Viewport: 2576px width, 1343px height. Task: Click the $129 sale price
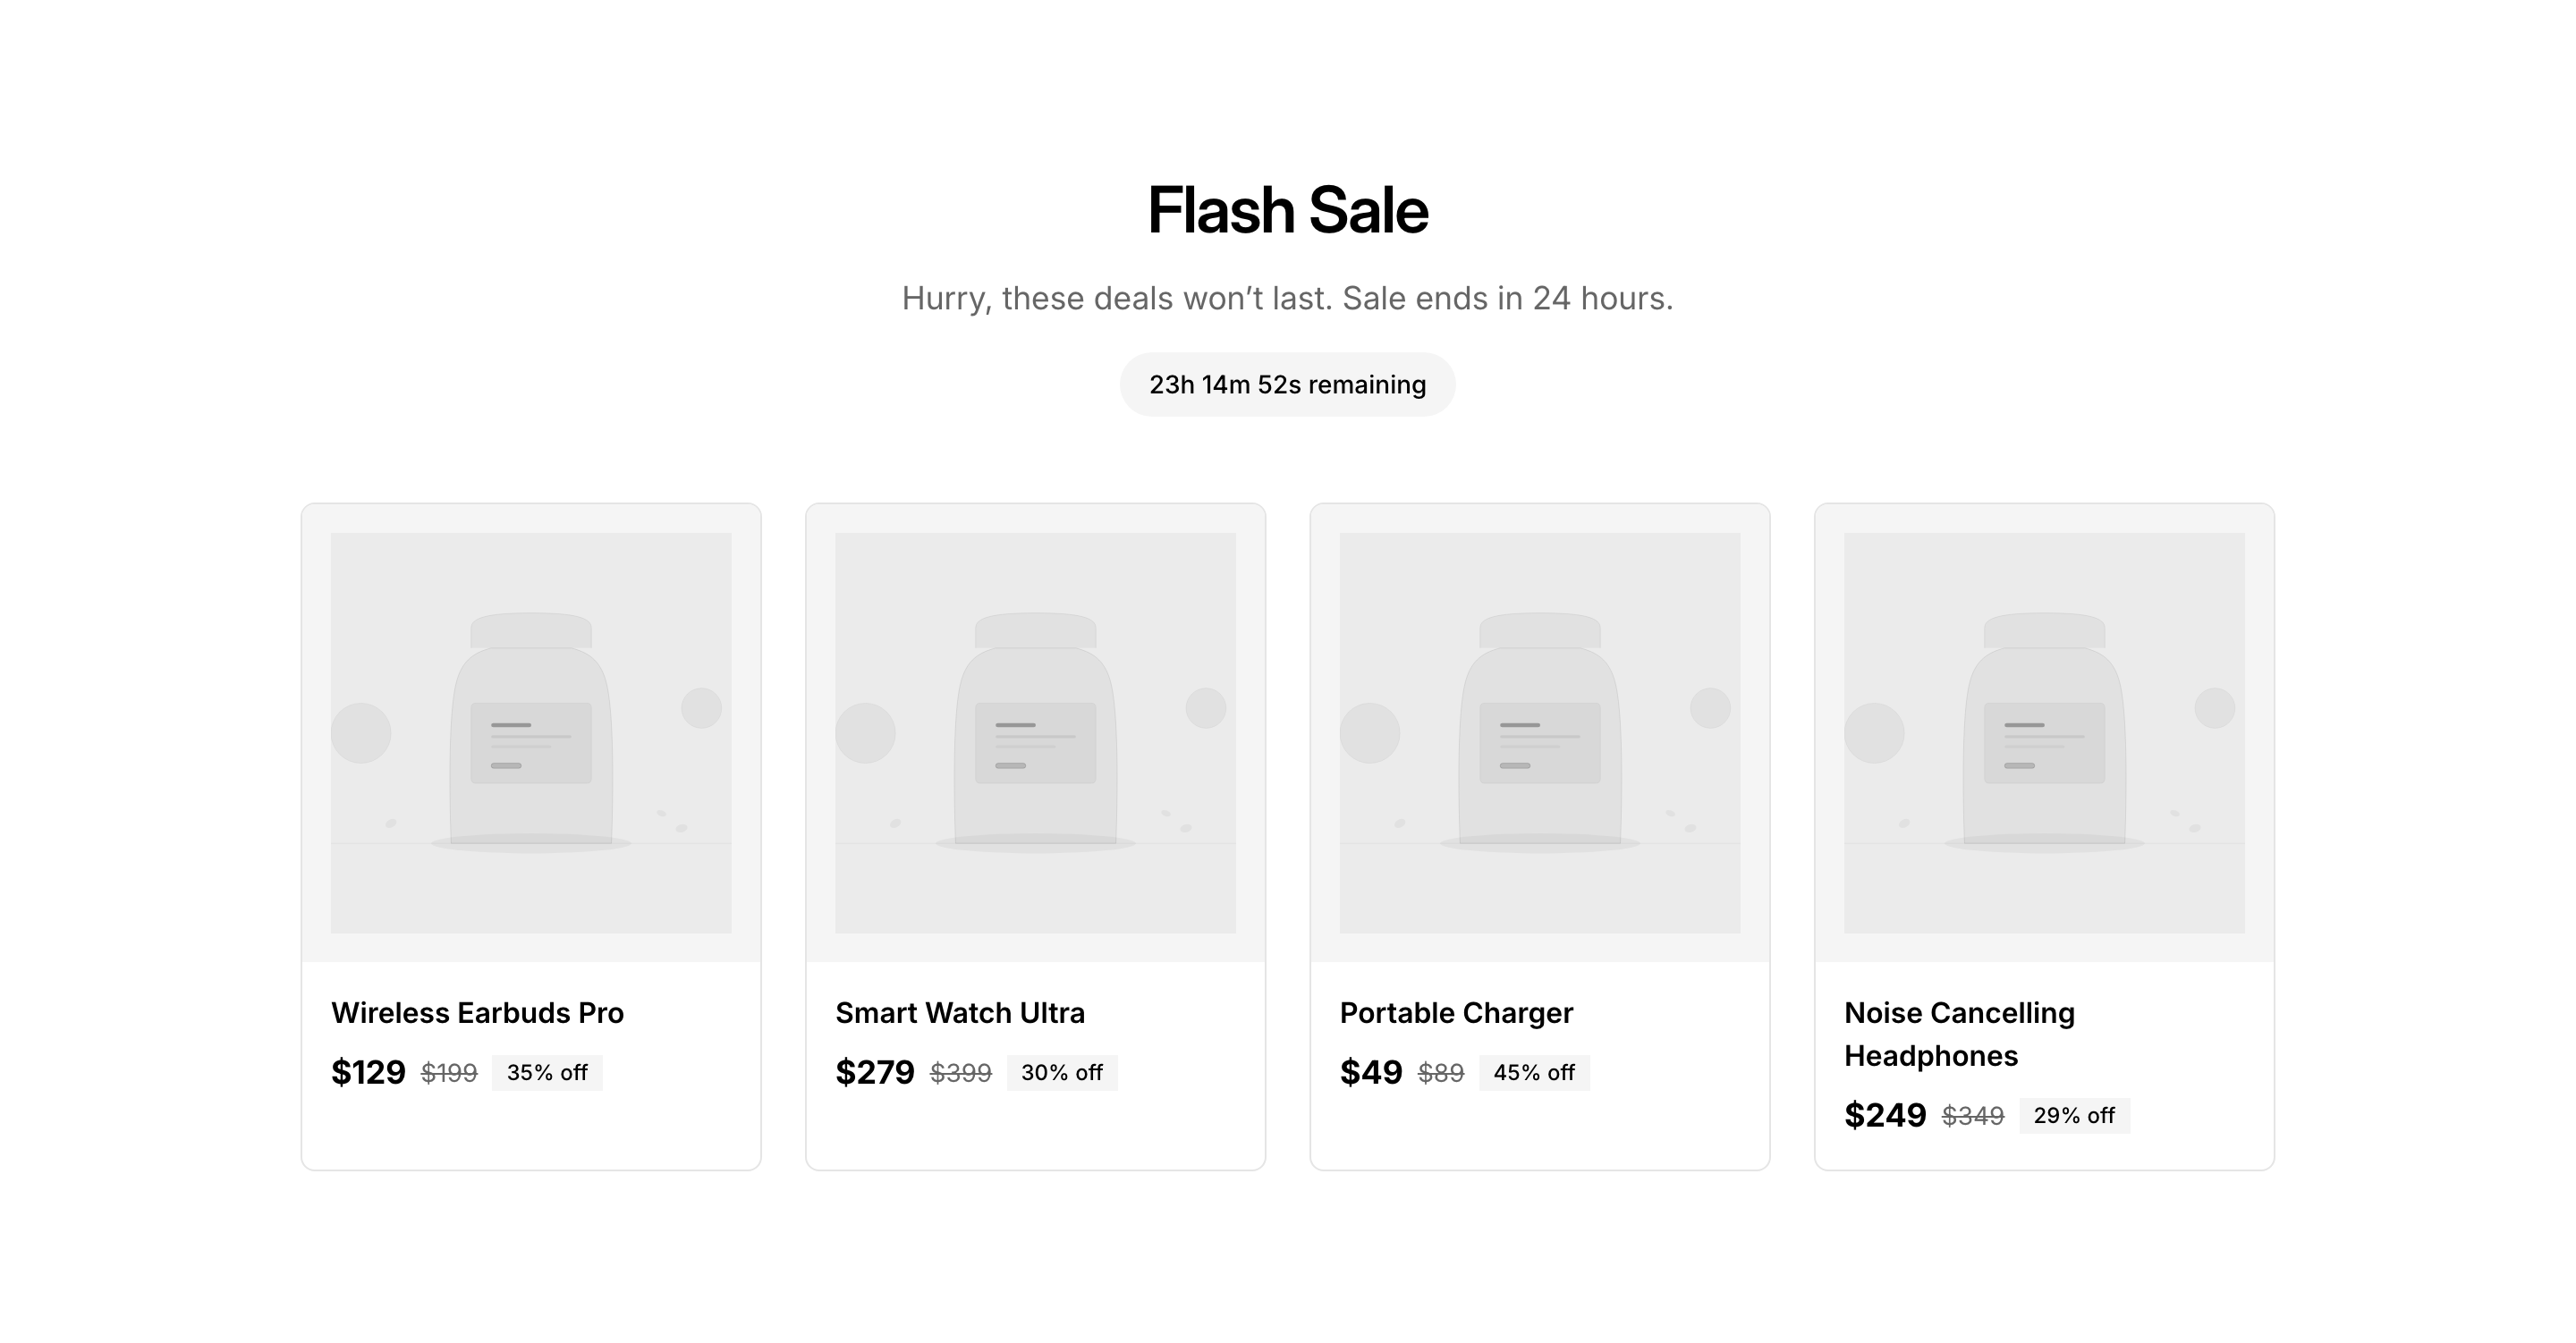(x=368, y=1073)
